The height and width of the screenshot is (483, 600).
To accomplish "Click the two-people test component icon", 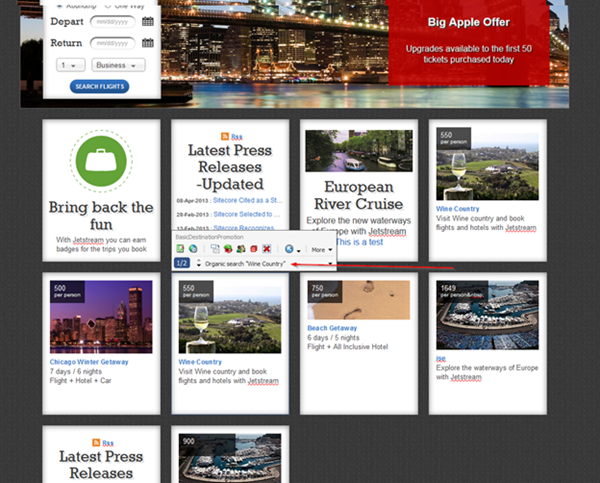I will 241,249.
